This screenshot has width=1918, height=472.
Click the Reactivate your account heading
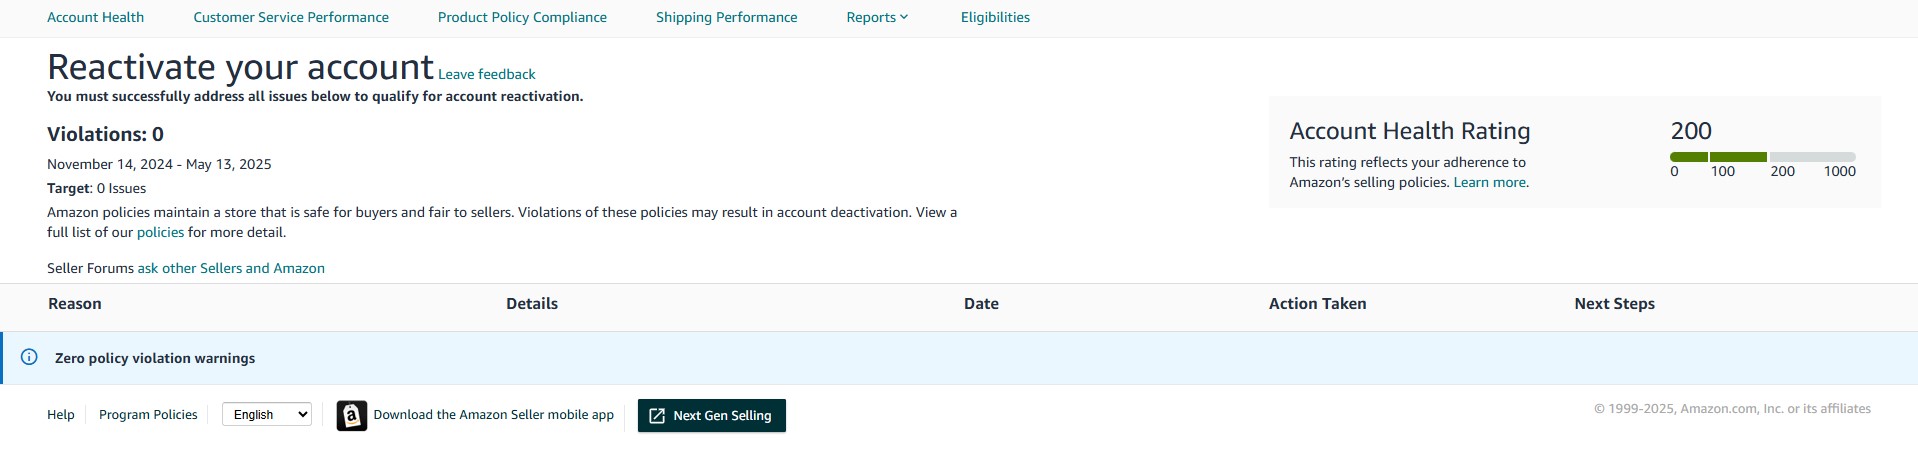240,67
